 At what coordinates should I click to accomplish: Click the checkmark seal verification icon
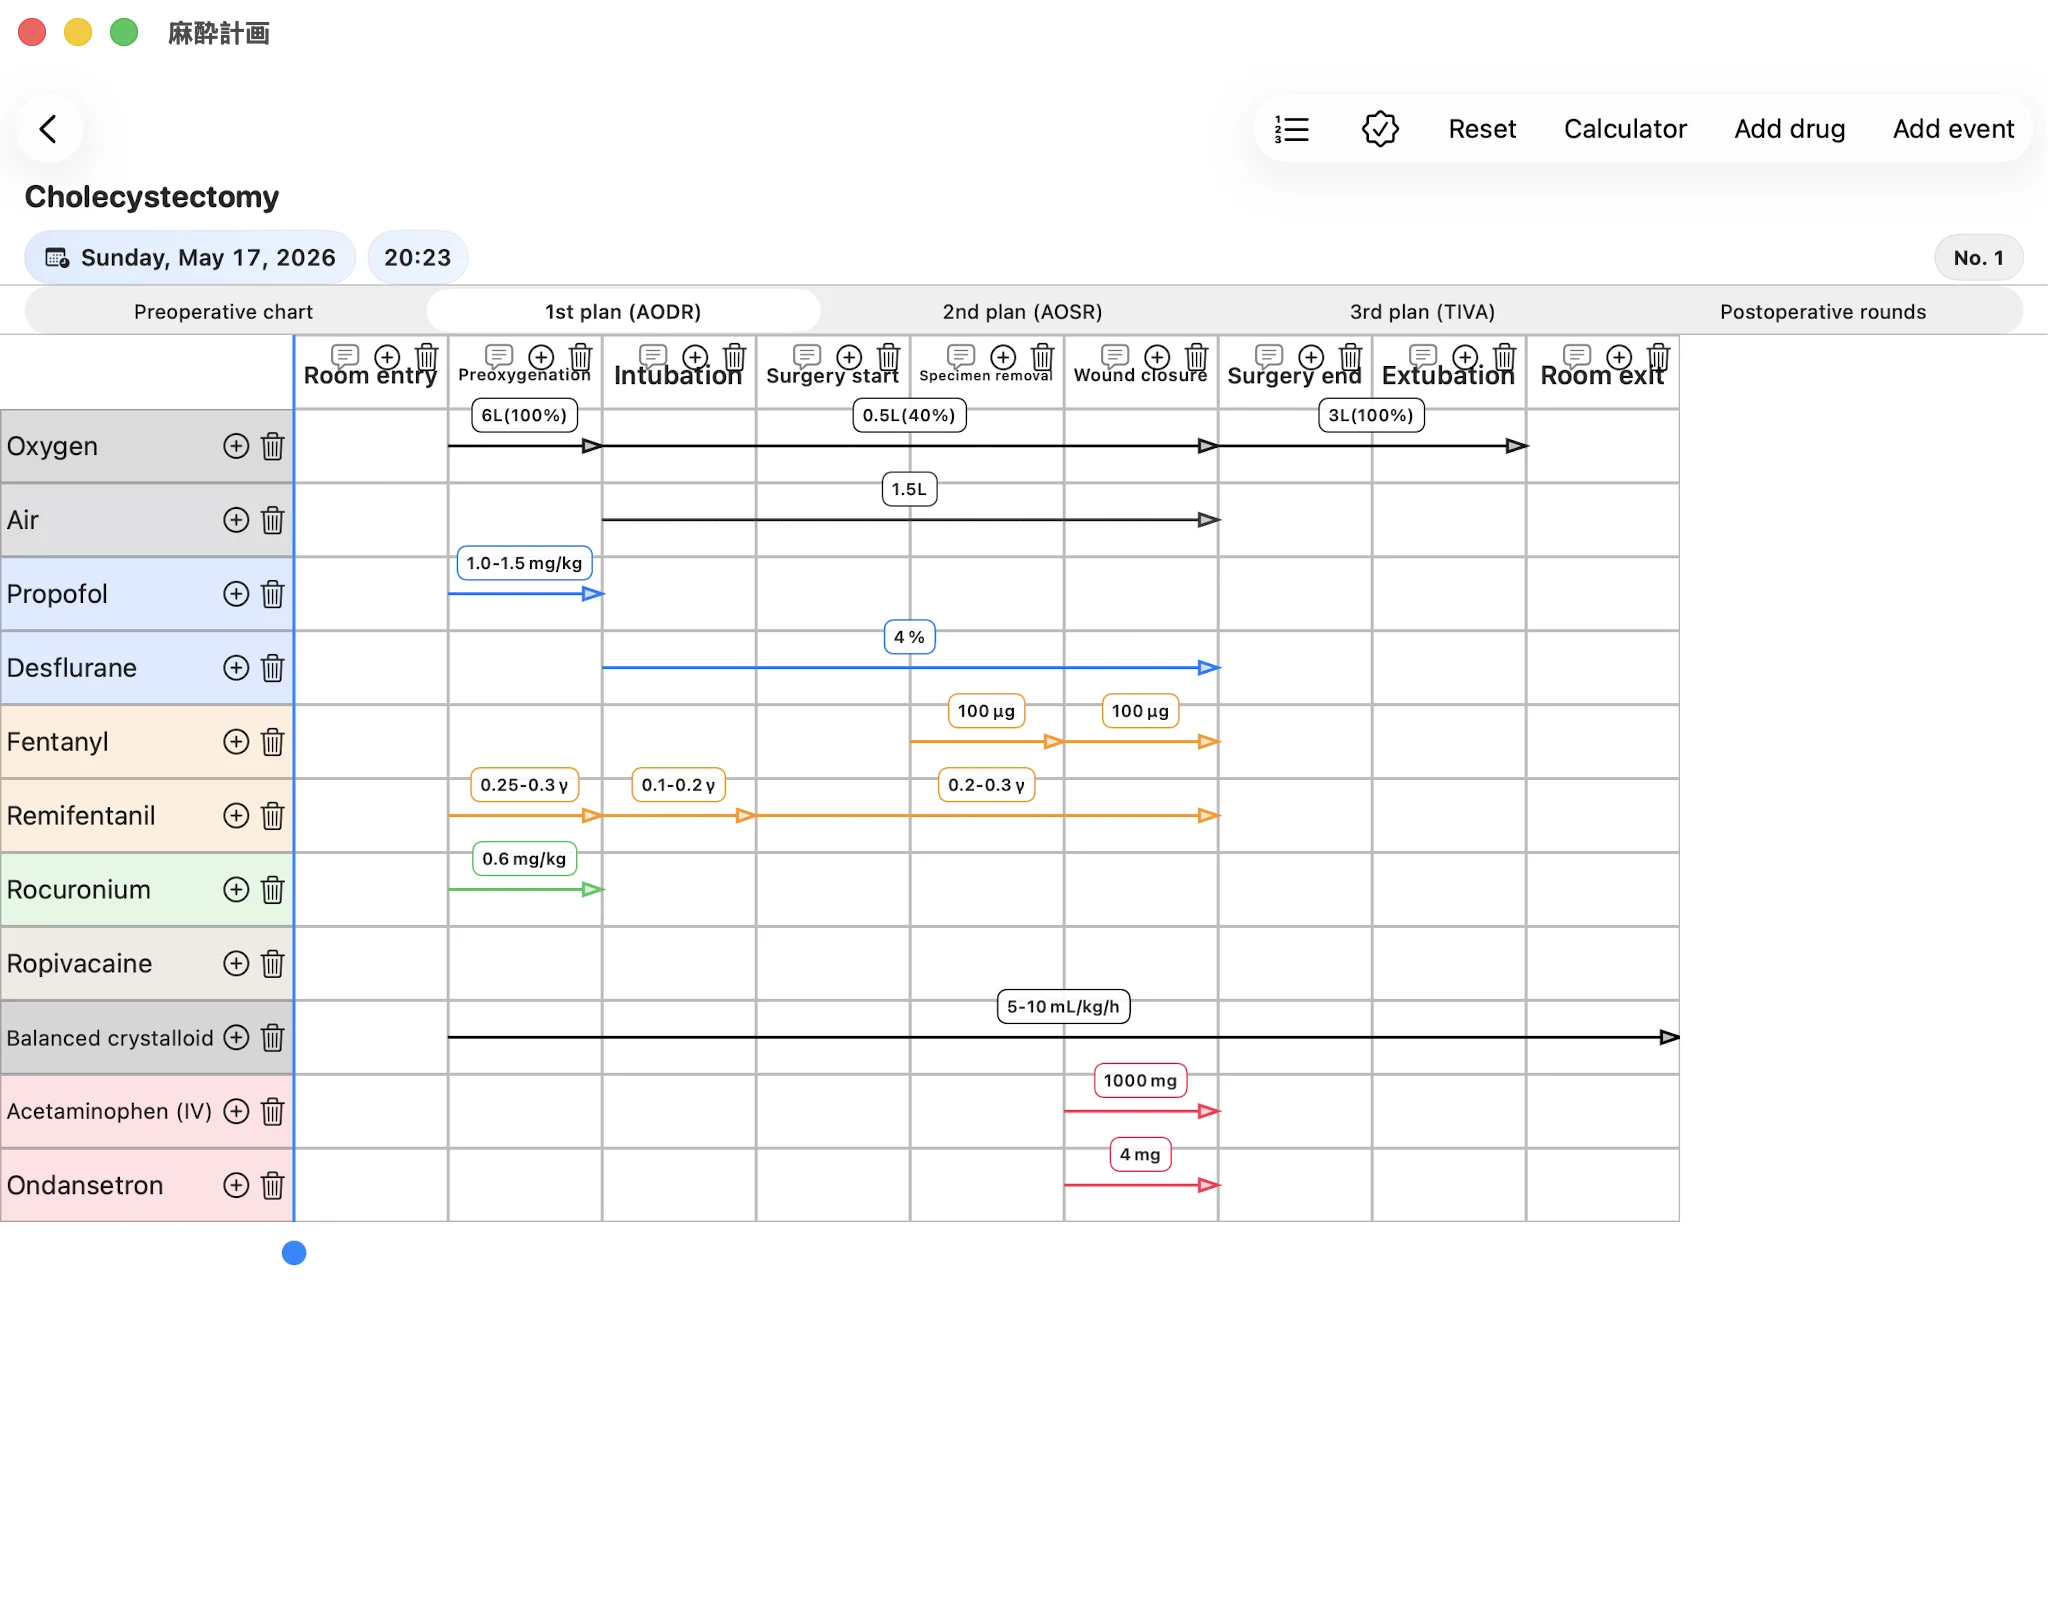pos(1380,129)
